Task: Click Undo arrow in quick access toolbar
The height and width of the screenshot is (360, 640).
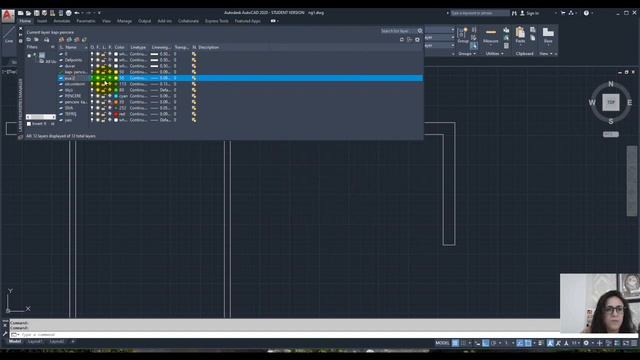Action: pos(77,13)
